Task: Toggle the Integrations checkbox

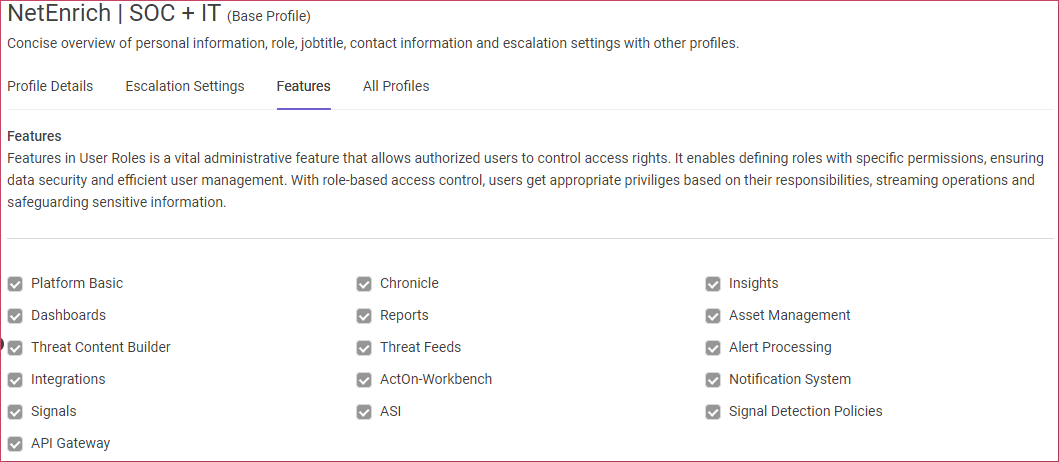Action: (16, 380)
